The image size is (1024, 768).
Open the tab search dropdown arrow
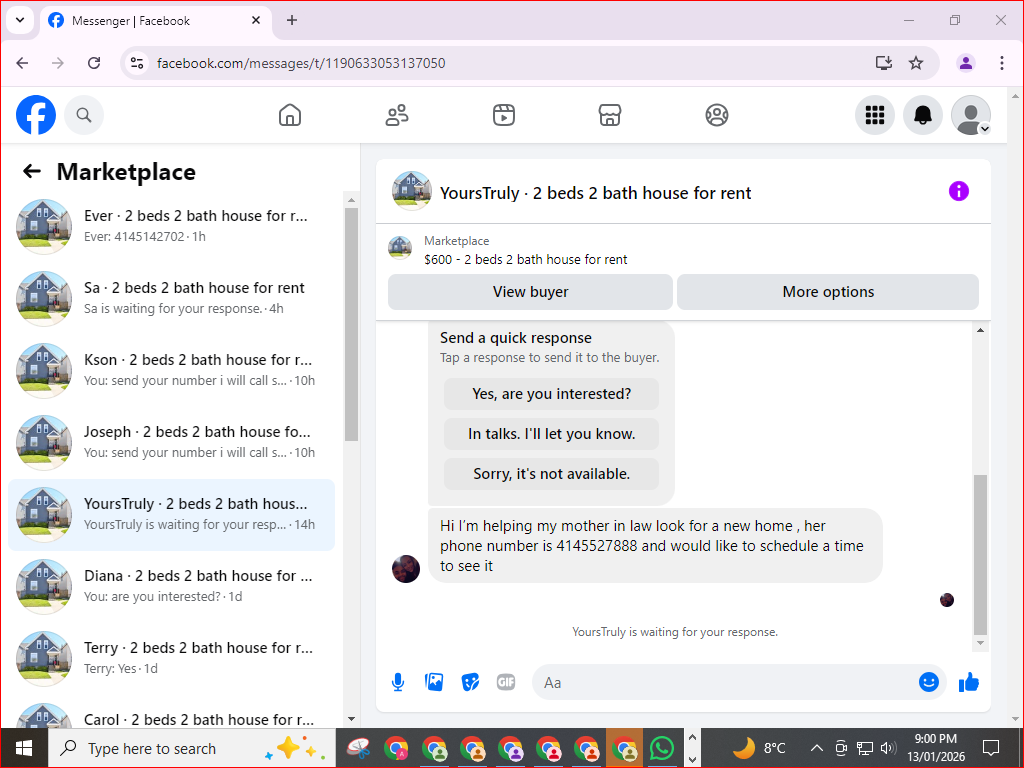tap(20, 20)
